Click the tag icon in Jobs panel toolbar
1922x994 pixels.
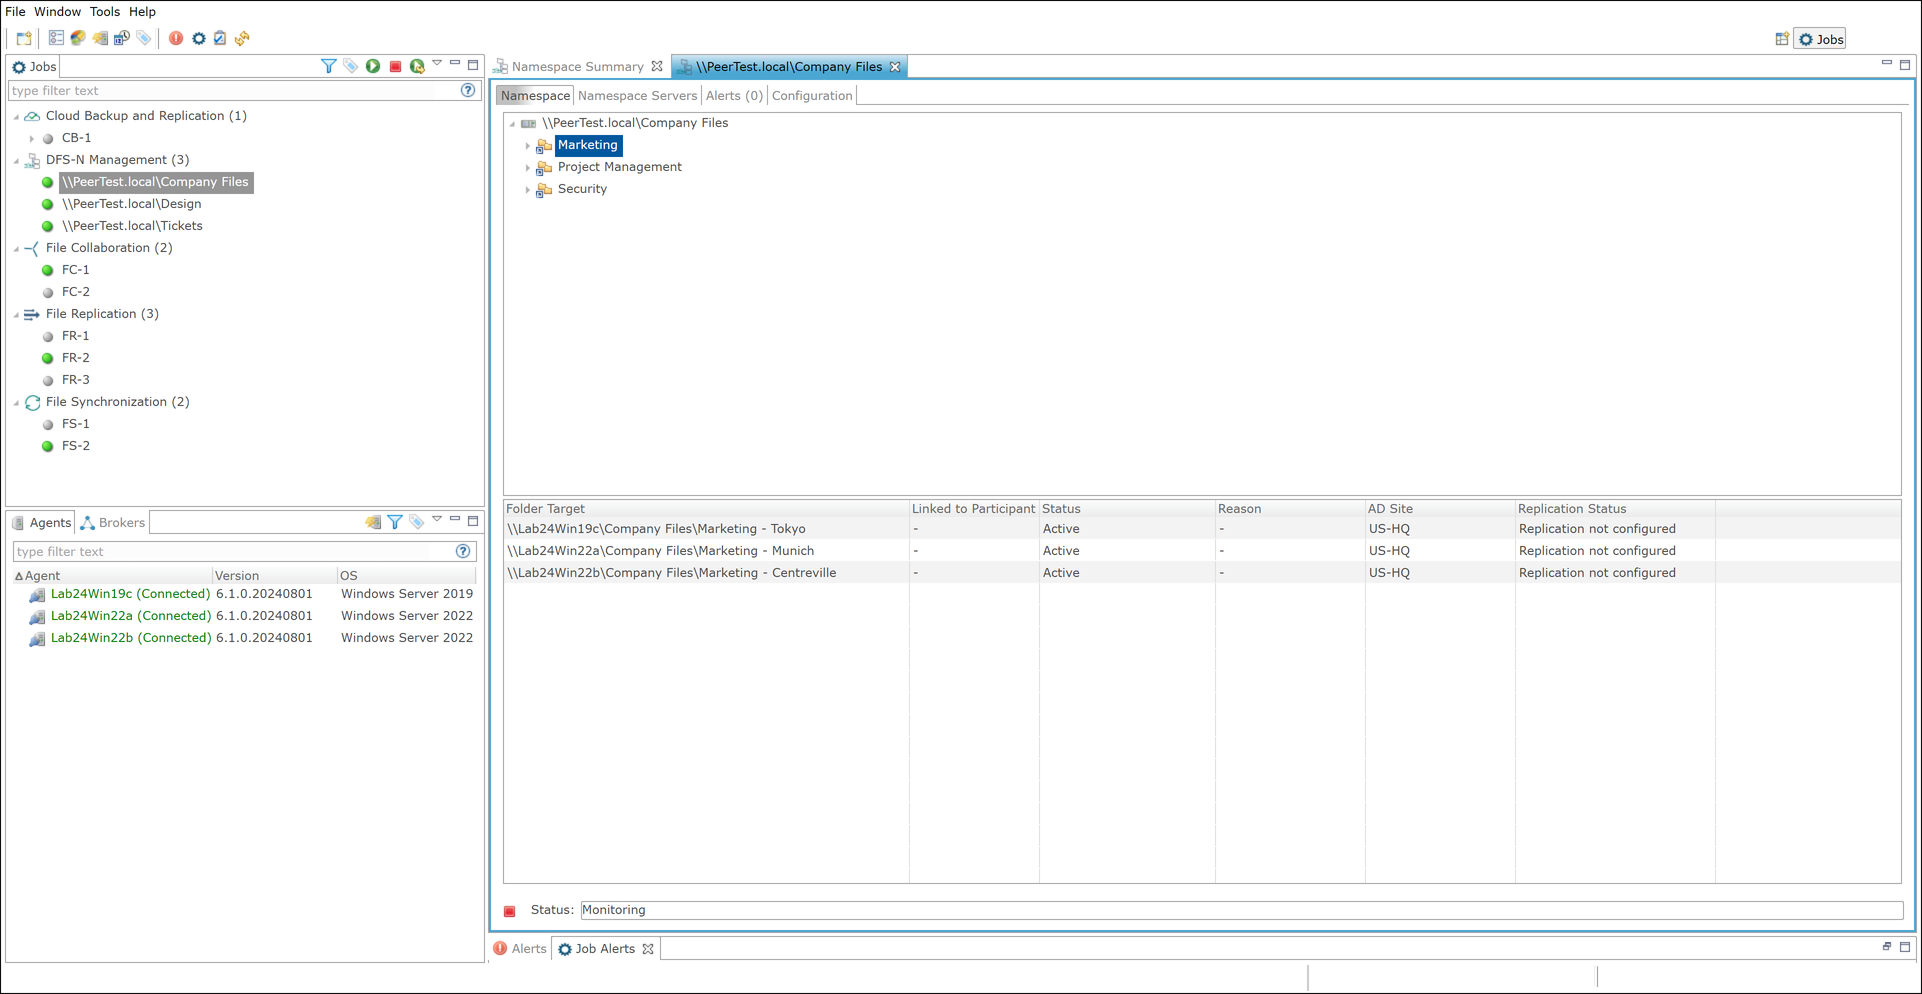coord(350,66)
